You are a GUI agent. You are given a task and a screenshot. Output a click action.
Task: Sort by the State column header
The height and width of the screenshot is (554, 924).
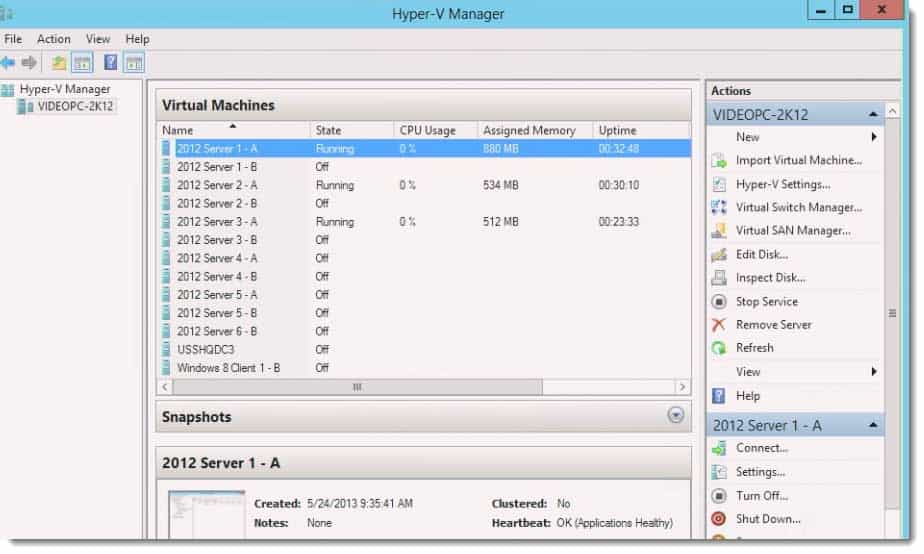click(x=352, y=130)
